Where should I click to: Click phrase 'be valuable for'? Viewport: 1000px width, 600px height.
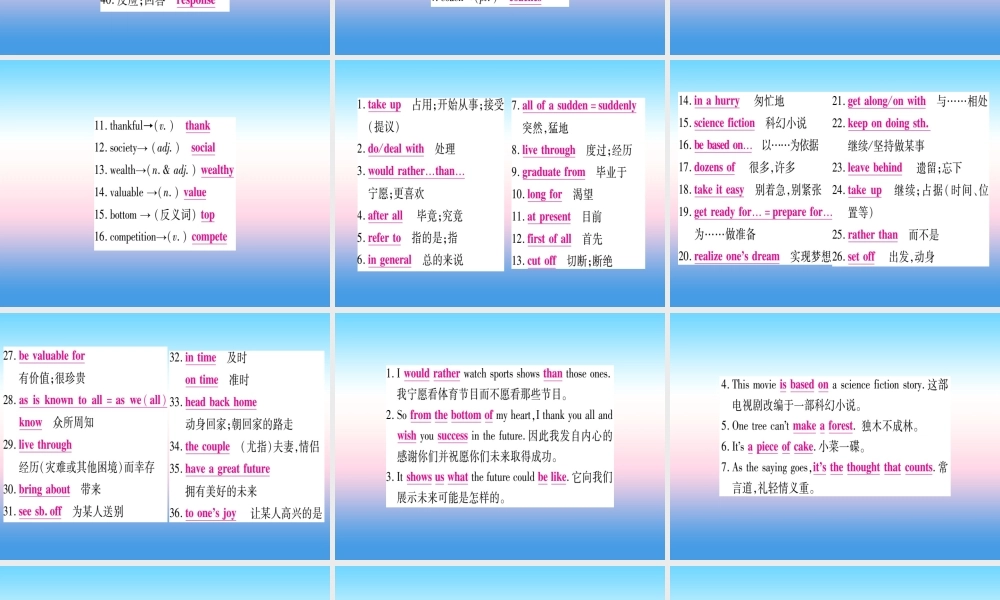[x=52, y=356]
